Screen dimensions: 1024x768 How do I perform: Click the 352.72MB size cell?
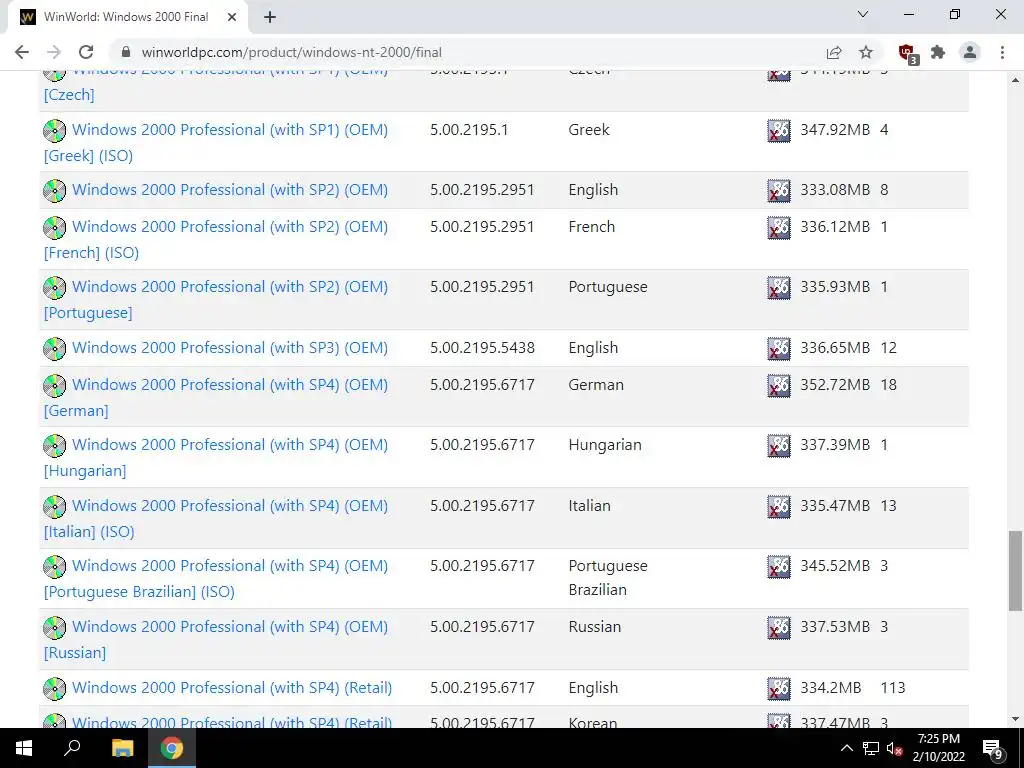(x=835, y=385)
